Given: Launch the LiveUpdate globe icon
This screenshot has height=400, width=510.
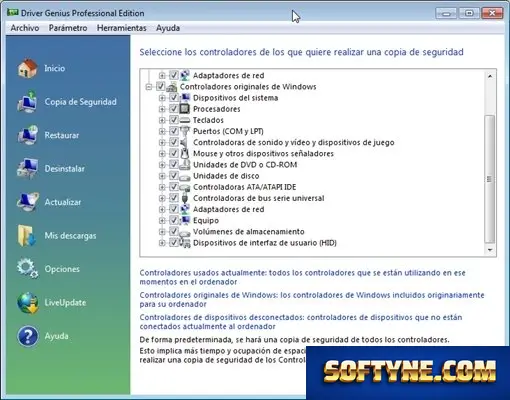Looking at the screenshot, I should tap(28, 303).
